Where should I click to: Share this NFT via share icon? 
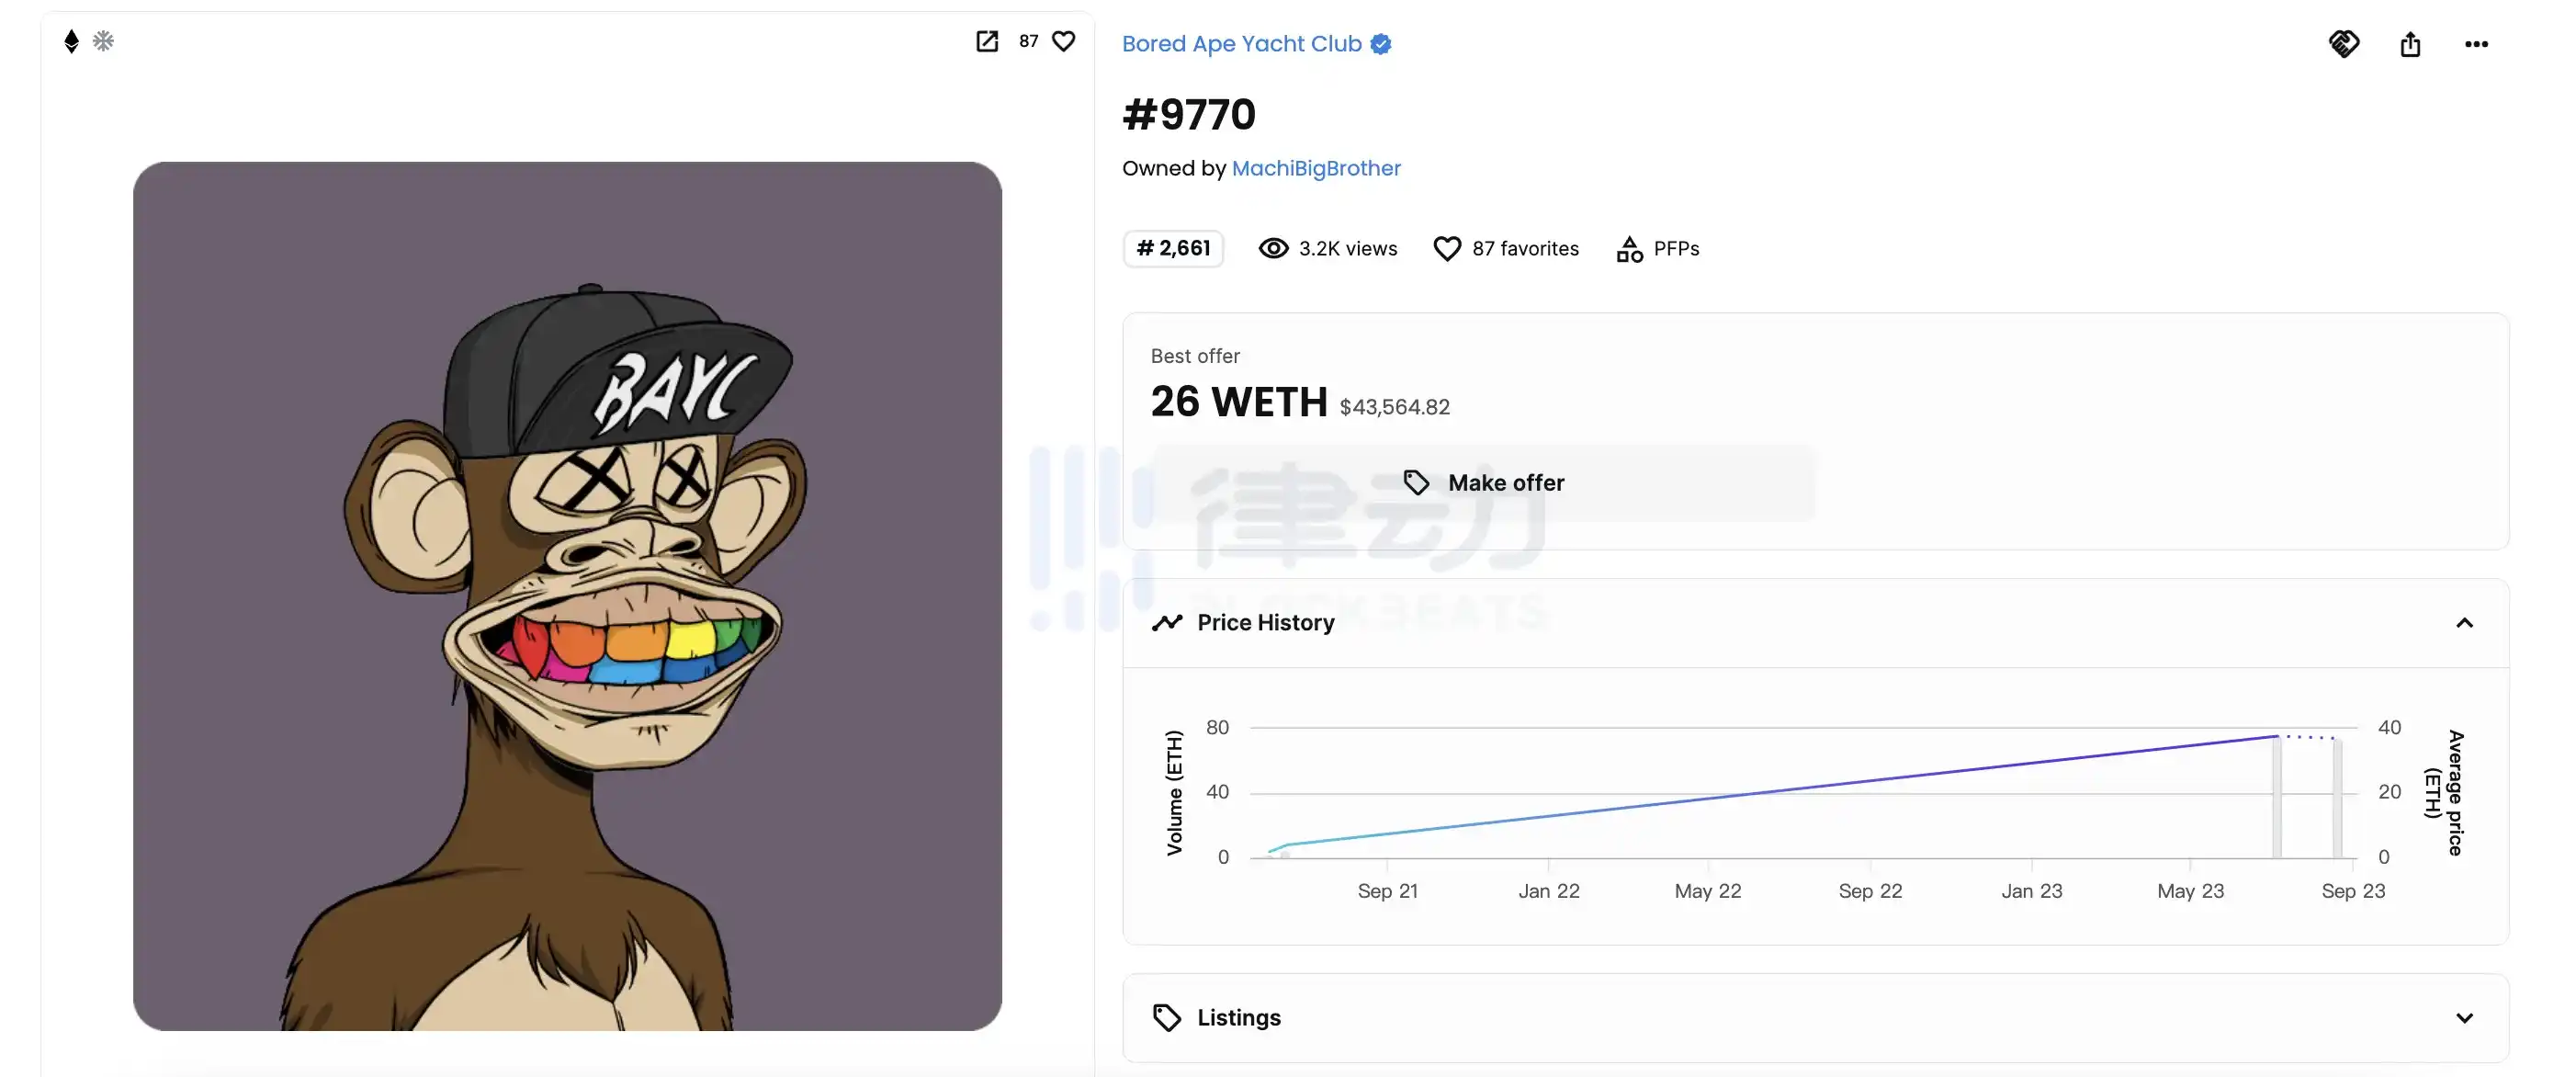[x=2410, y=44]
